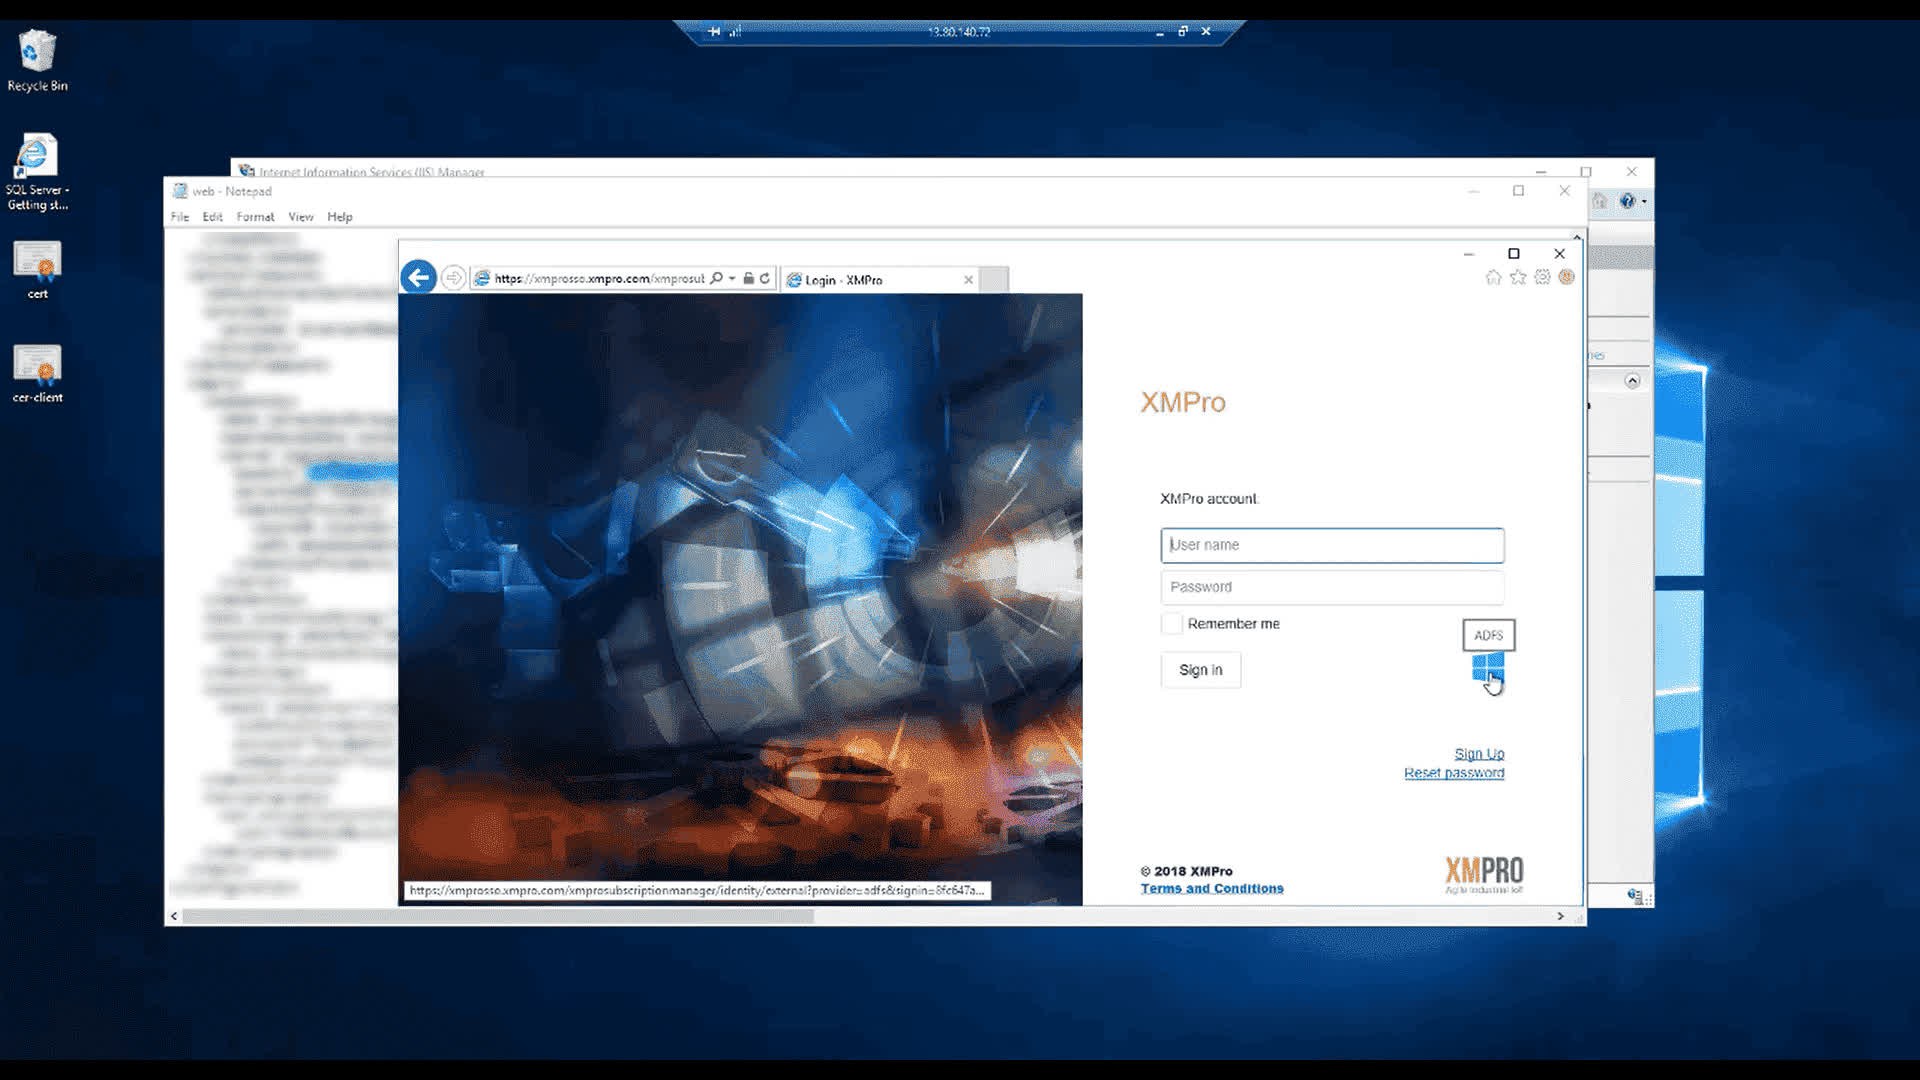Click the browser forward arrow button

pyautogui.click(x=453, y=278)
